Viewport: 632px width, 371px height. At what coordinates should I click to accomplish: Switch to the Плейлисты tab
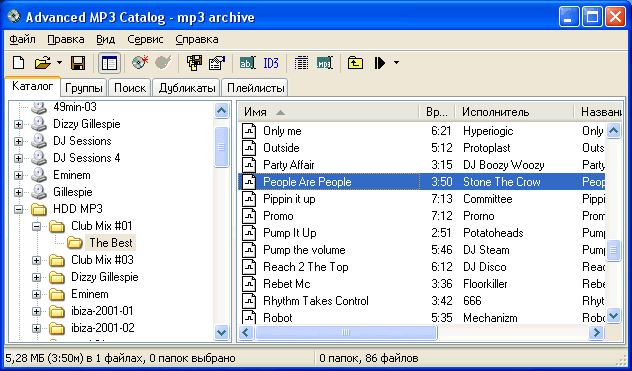[255, 88]
